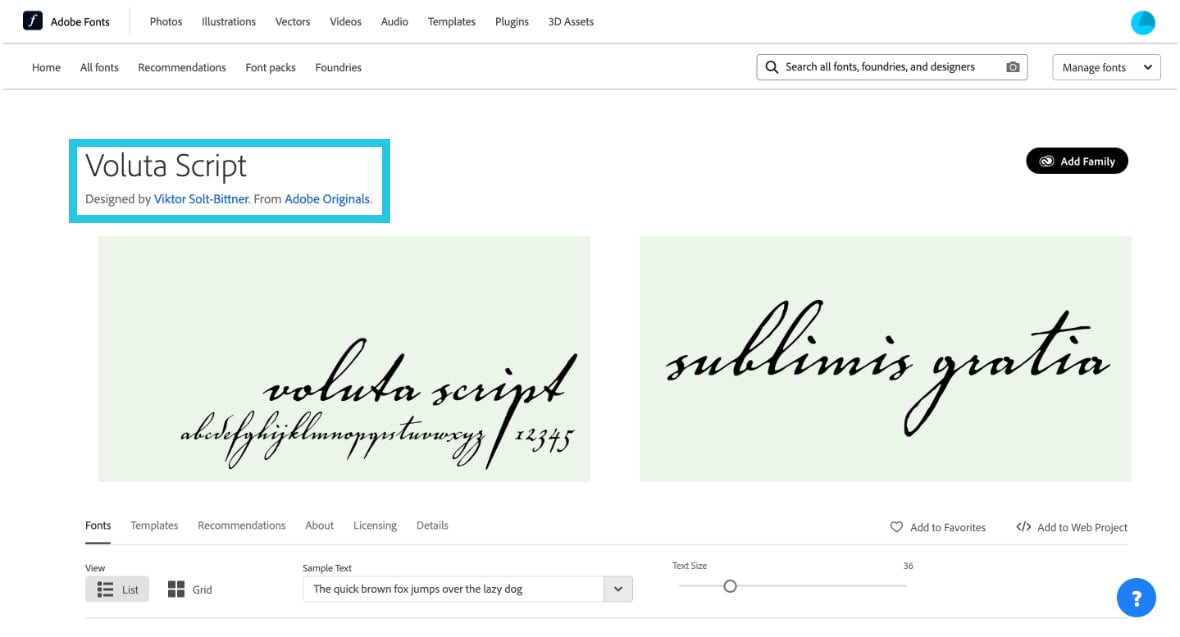Click the text size value 36
This screenshot has width=1180, height=637.
pos(908,565)
